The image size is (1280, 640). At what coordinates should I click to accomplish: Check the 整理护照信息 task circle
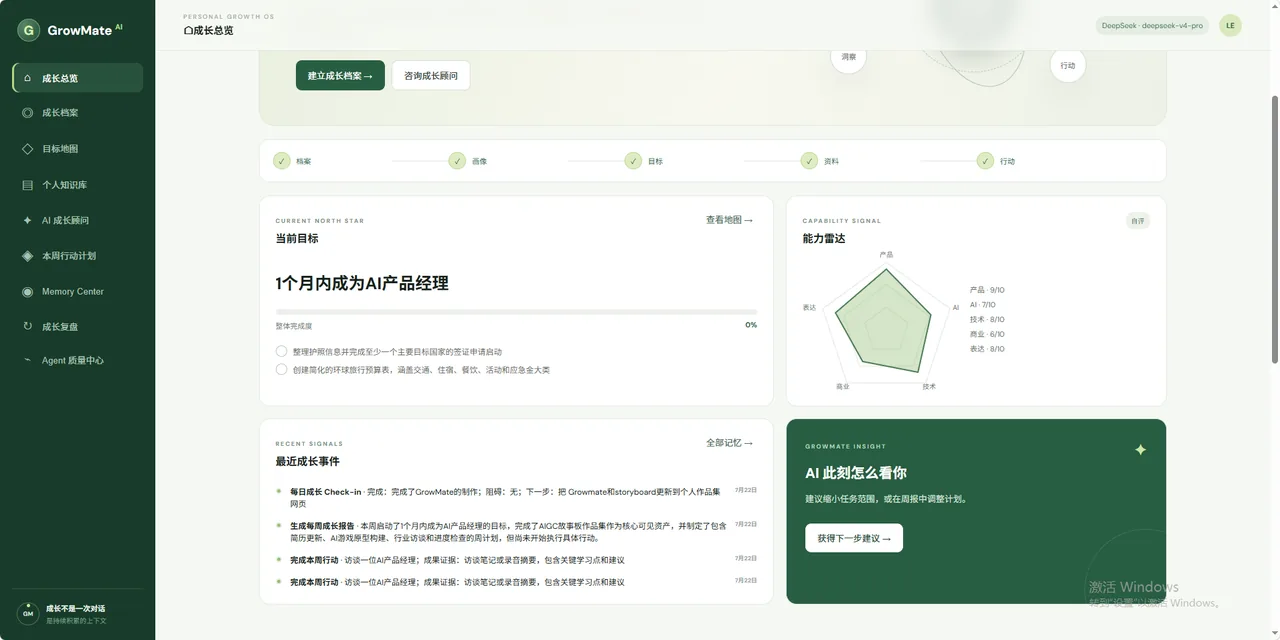(x=281, y=352)
